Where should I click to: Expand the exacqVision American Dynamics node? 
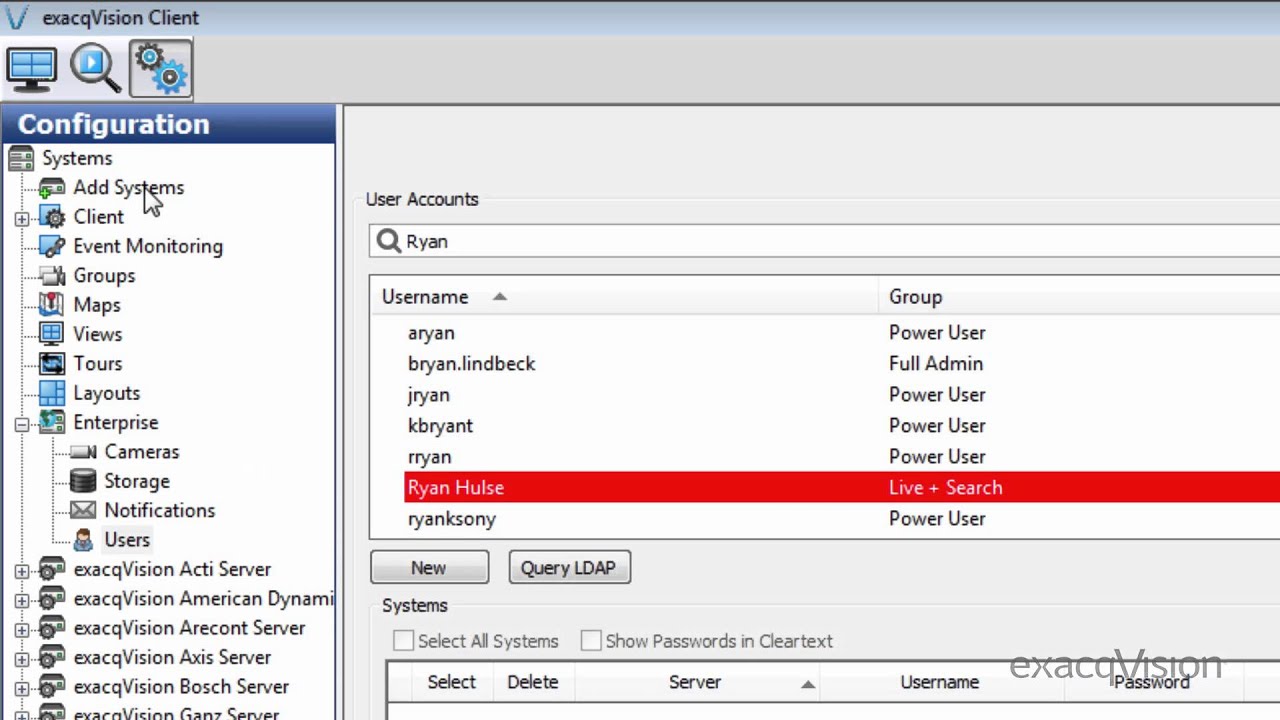pyautogui.click(x=22, y=599)
